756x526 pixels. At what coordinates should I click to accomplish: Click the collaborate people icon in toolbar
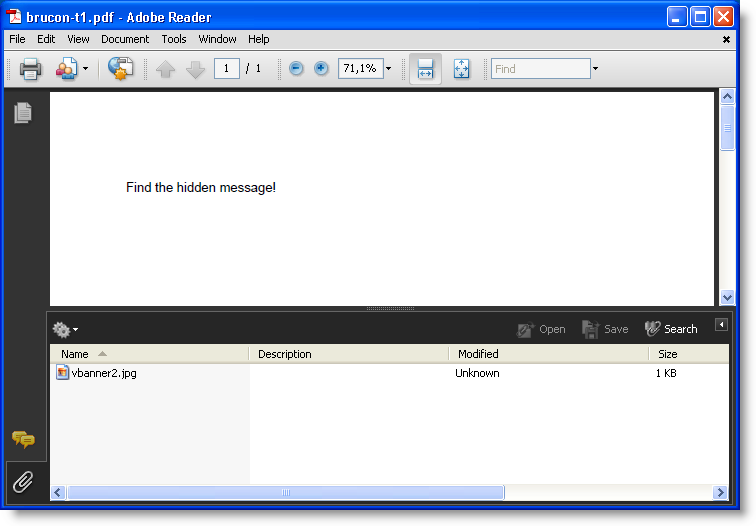pyautogui.click(x=67, y=69)
